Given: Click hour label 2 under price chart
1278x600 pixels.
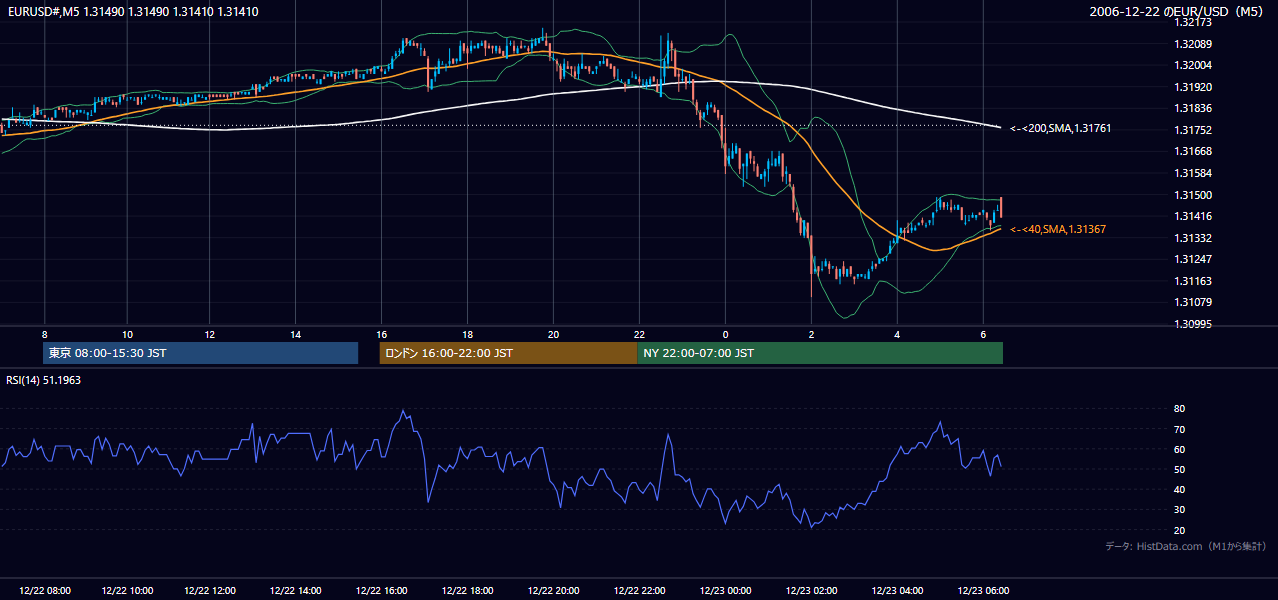Looking at the screenshot, I should [811, 334].
